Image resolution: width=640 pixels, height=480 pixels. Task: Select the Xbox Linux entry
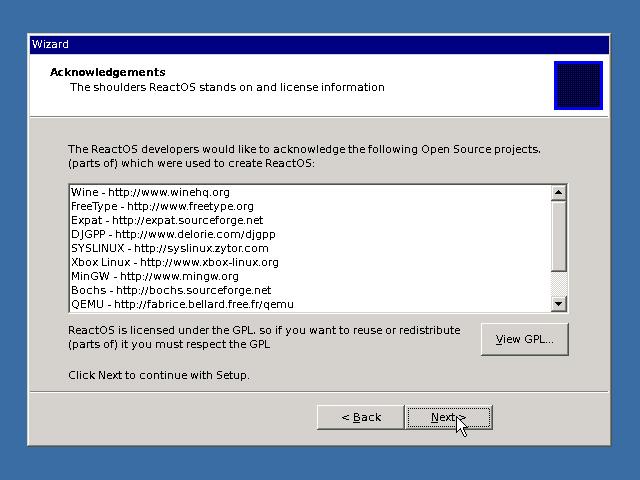tap(174, 262)
